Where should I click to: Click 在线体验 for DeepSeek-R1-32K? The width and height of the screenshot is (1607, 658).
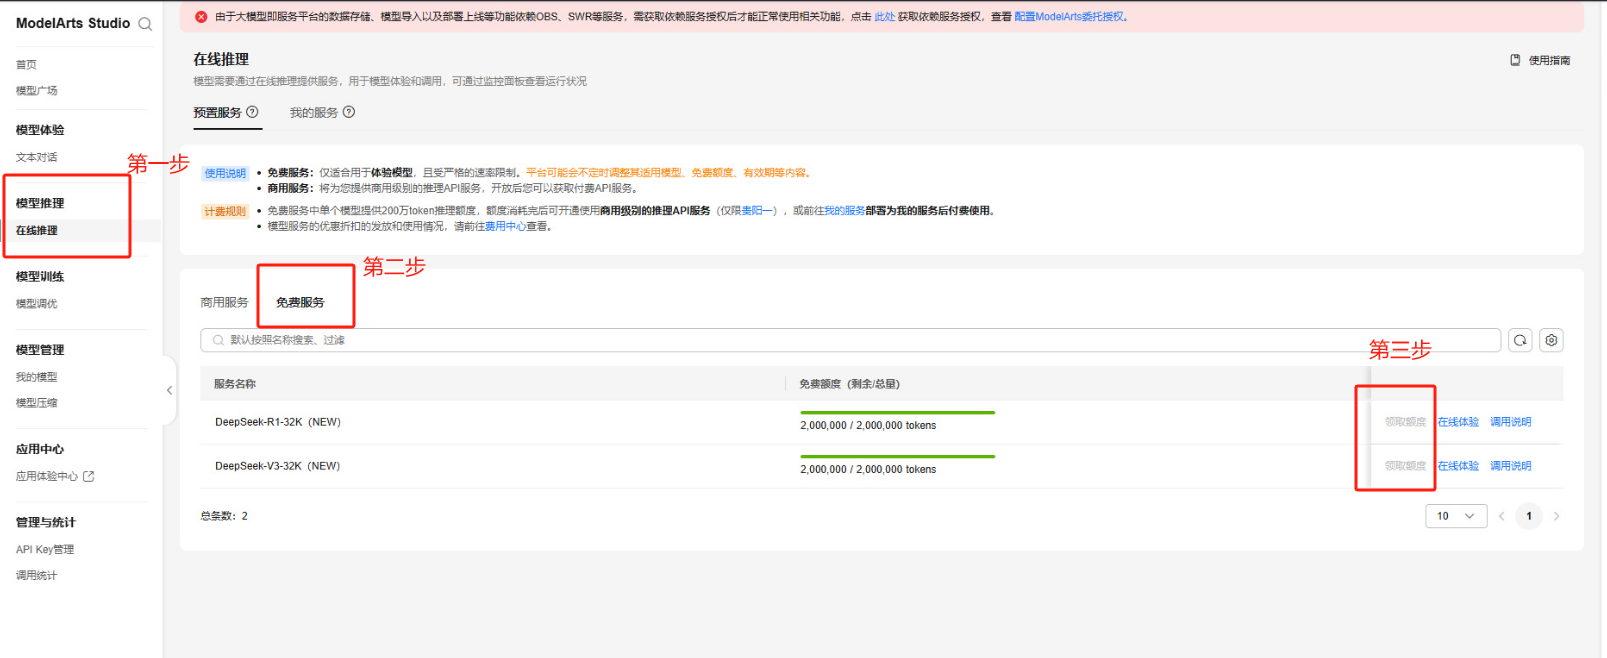click(1458, 422)
